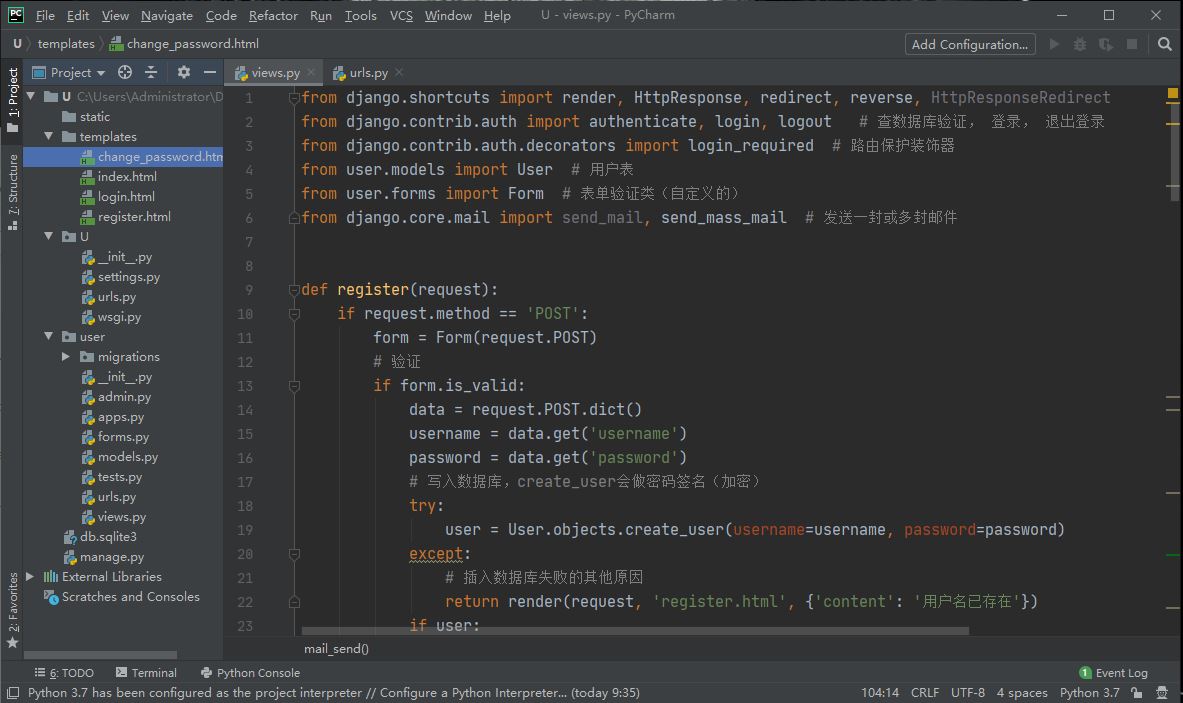The height and width of the screenshot is (703, 1183).
Task: Click Run with Coverage icon
Action: (x=1105, y=45)
